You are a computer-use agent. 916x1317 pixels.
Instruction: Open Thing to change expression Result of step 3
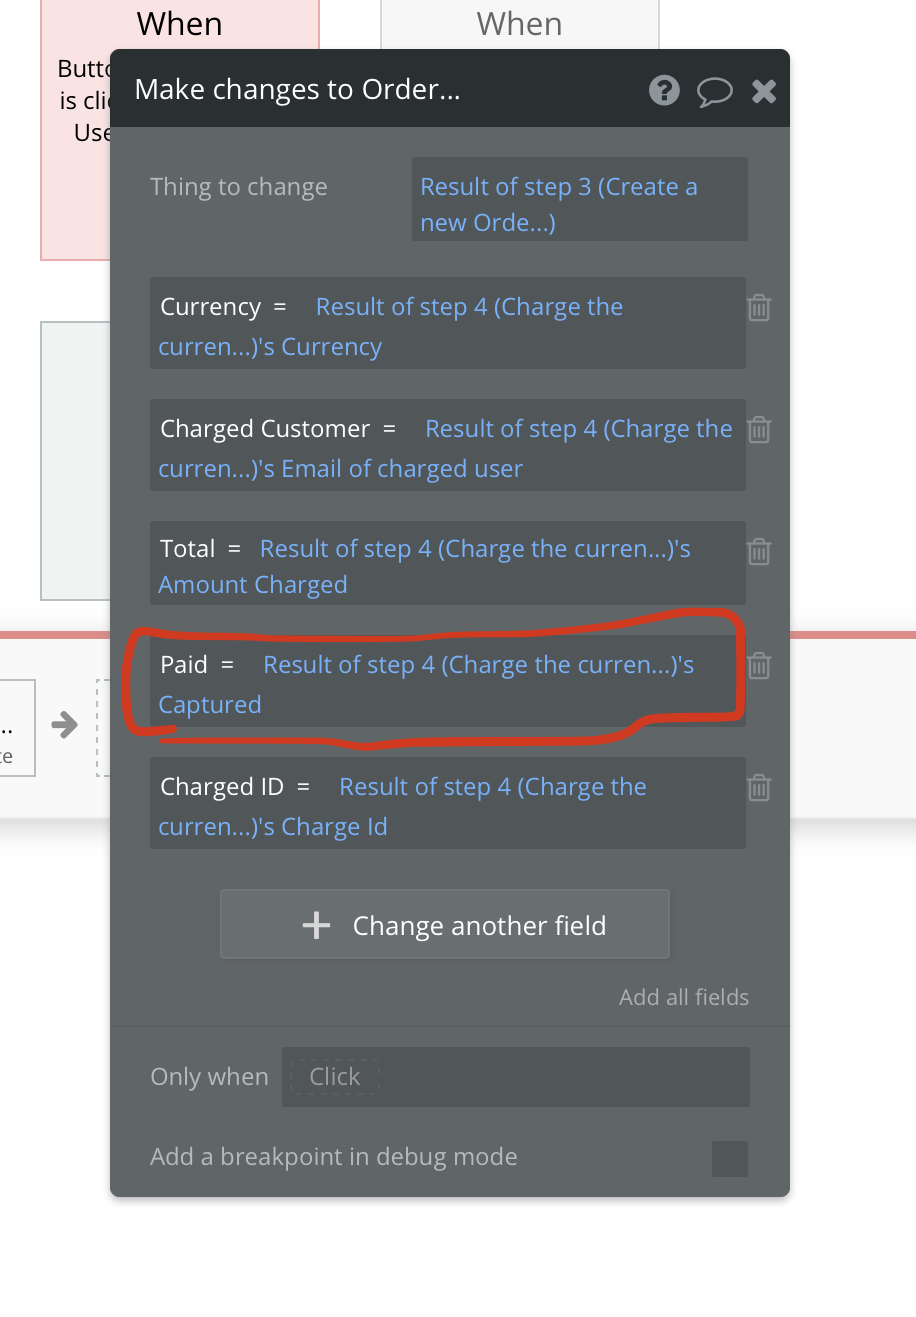coord(580,199)
